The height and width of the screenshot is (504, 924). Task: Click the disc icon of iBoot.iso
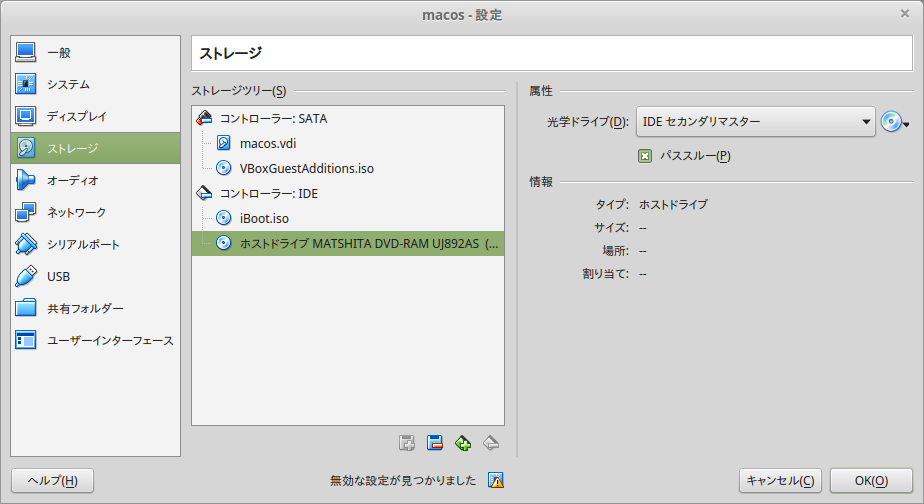(223, 218)
